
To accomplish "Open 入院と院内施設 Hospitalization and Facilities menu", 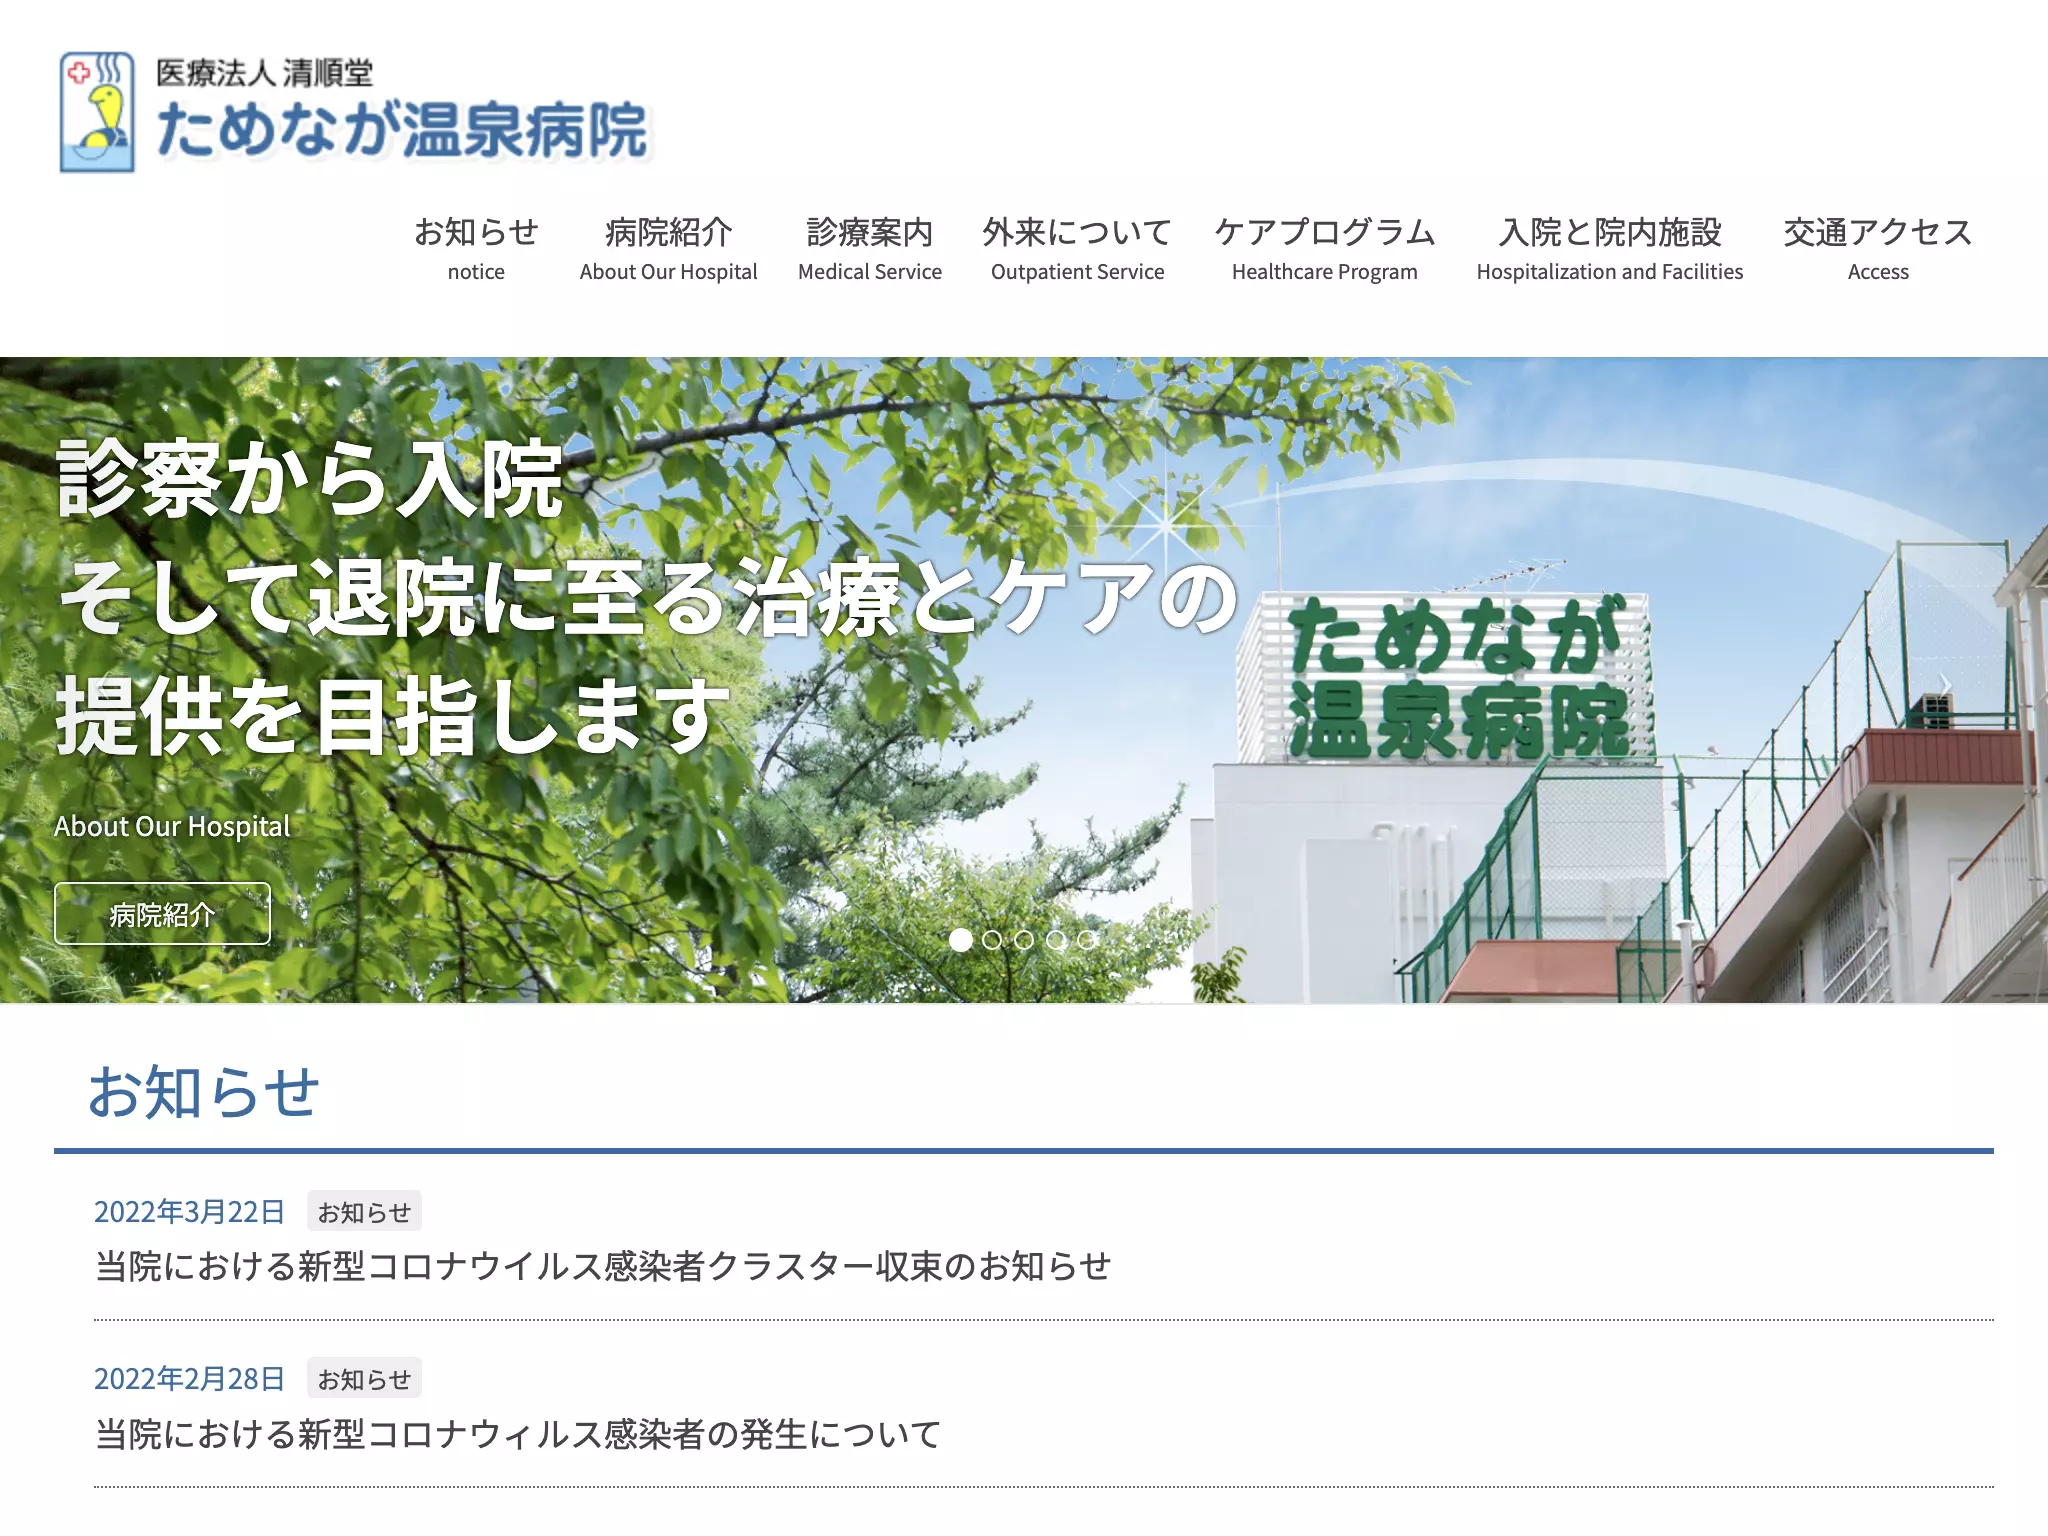I will (x=1609, y=249).
